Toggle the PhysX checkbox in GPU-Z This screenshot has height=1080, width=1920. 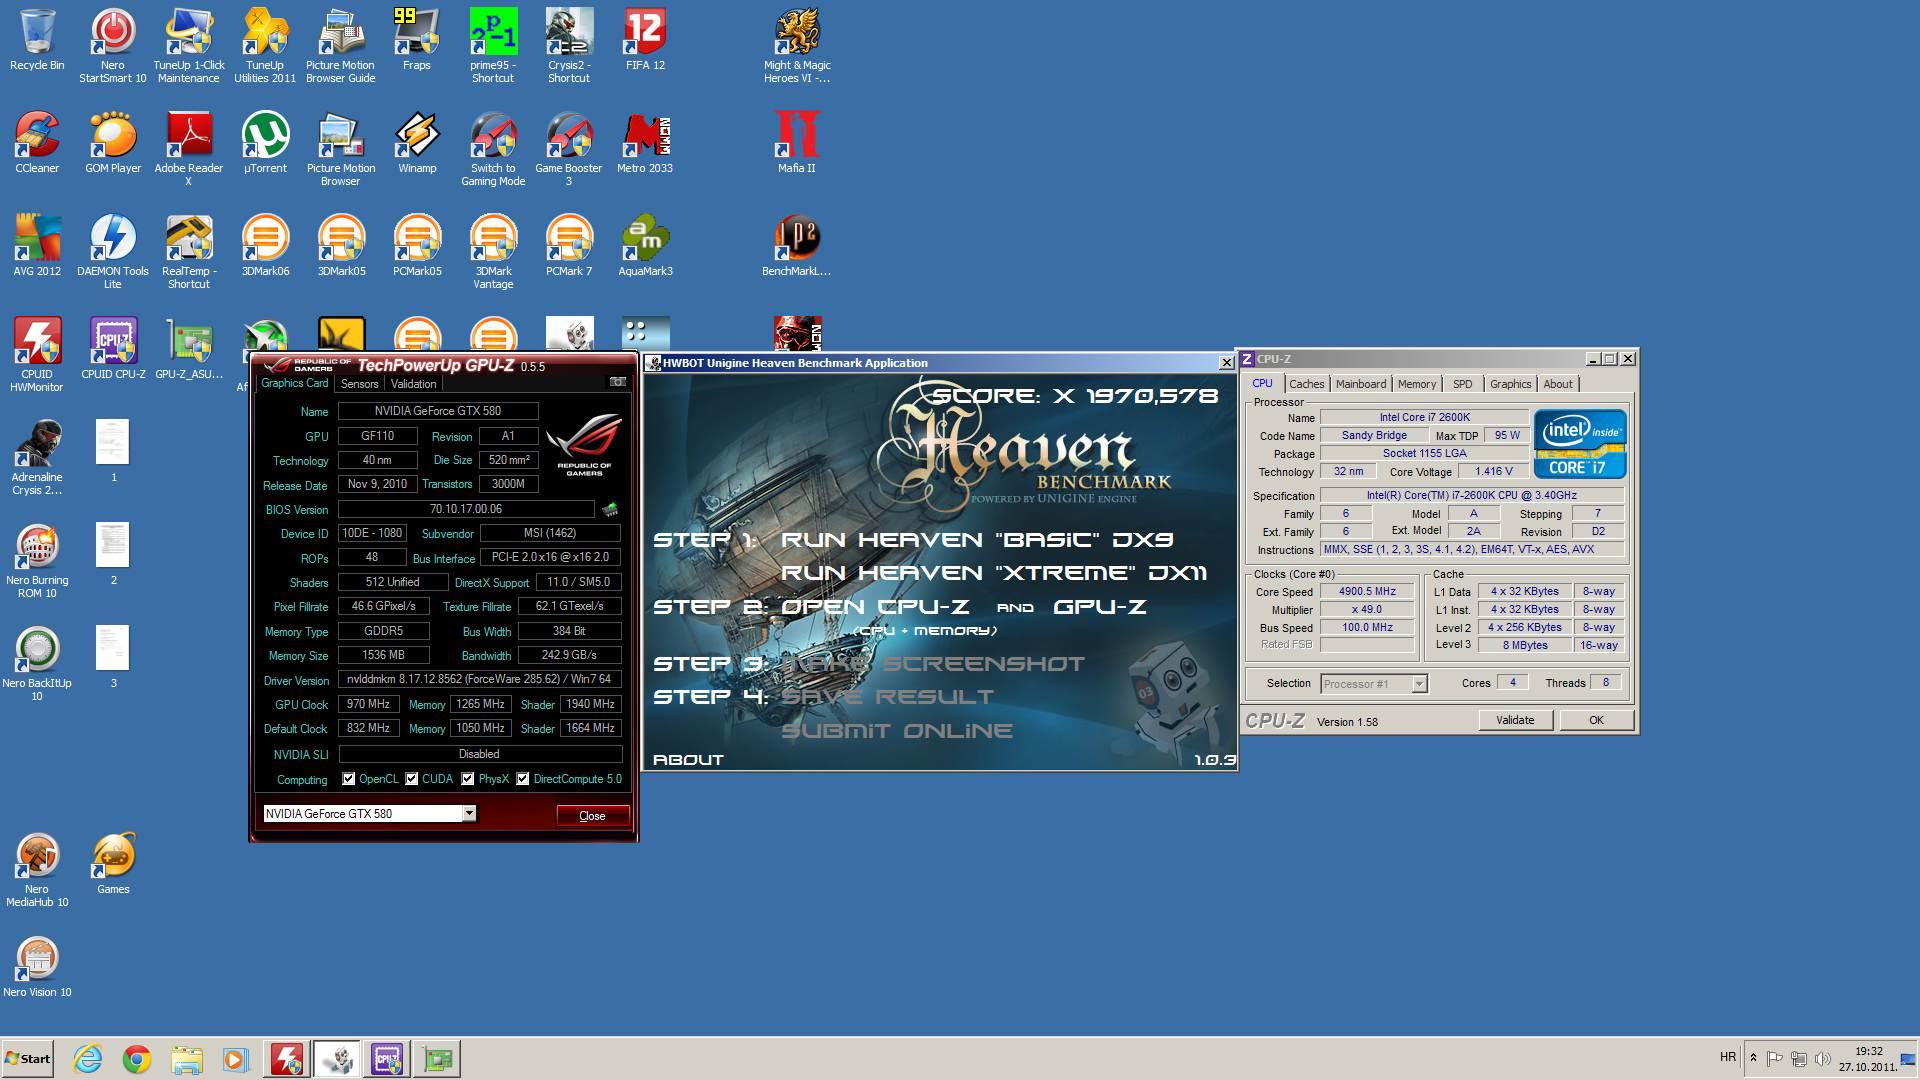tap(468, 779)
